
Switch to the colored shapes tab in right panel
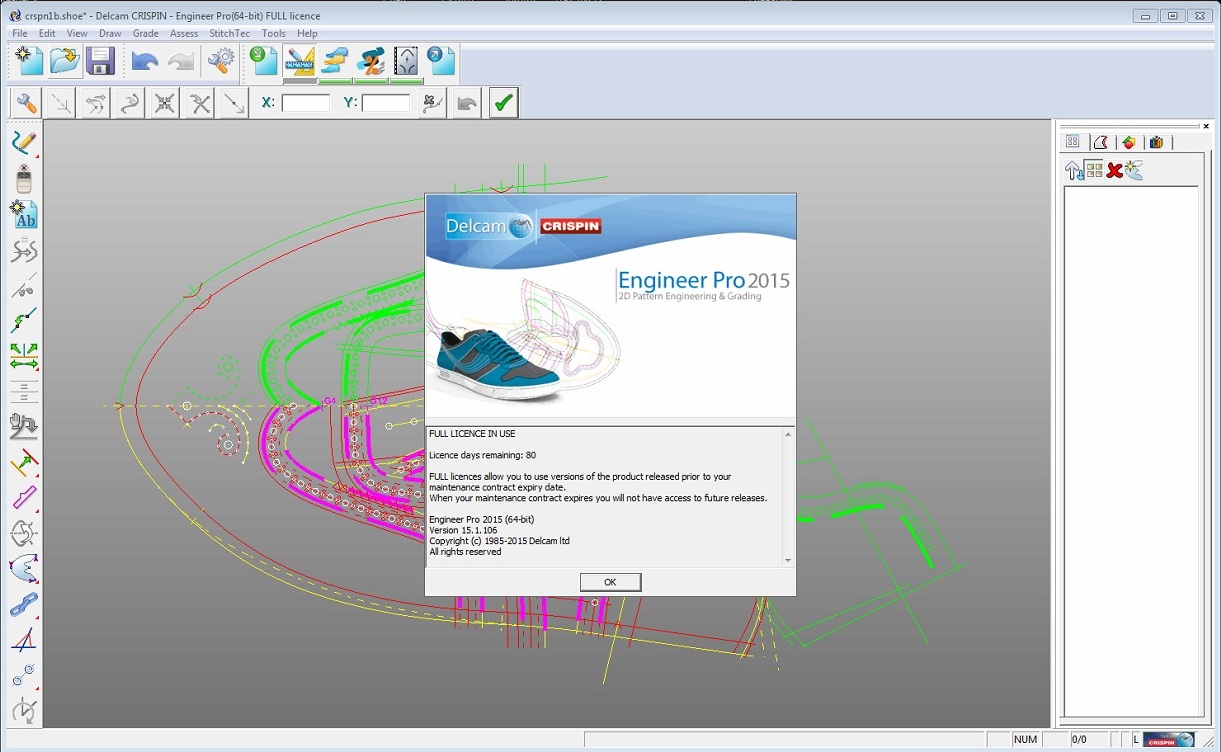[1129, 142]
